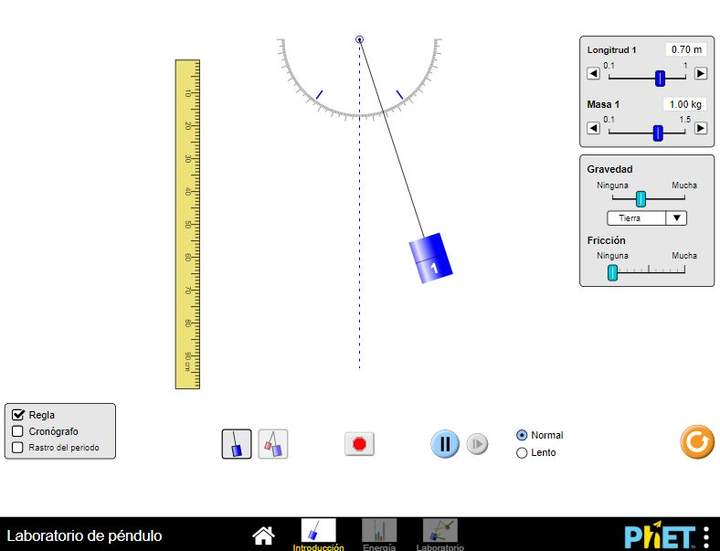Decrease Masa 1 with left arrow

point(593,128)
